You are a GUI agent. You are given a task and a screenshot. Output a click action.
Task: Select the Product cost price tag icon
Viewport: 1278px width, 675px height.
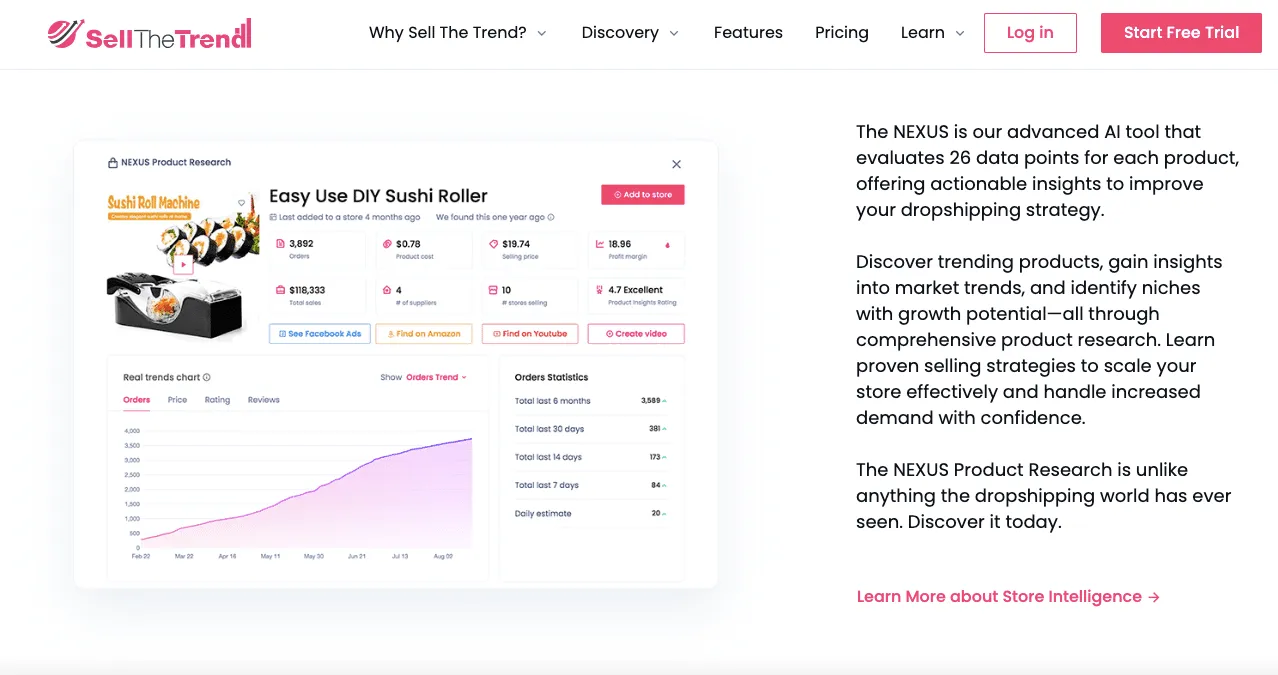(386, 244)
